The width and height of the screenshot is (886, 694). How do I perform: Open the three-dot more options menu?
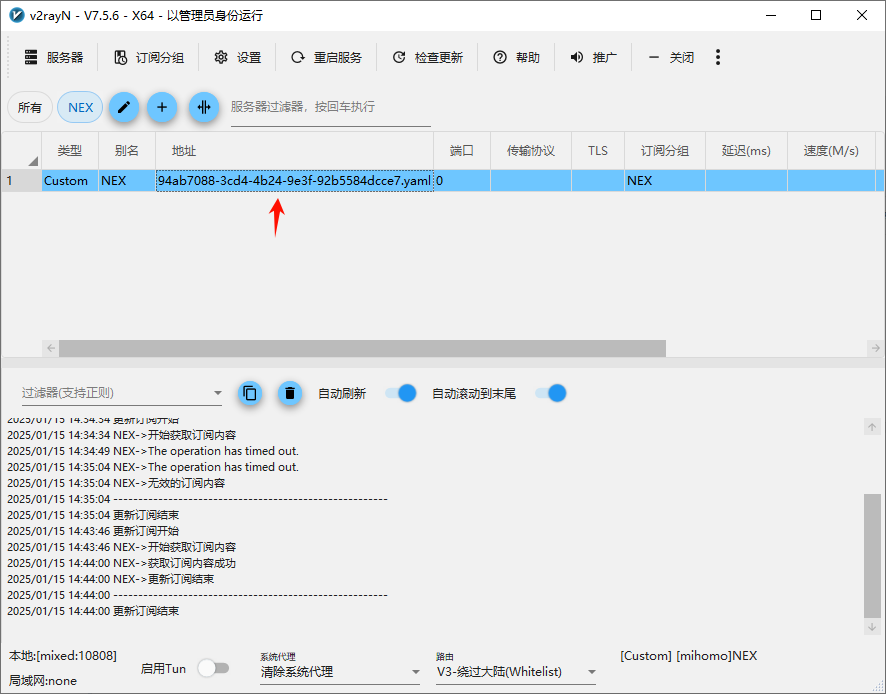coord(718,58)
